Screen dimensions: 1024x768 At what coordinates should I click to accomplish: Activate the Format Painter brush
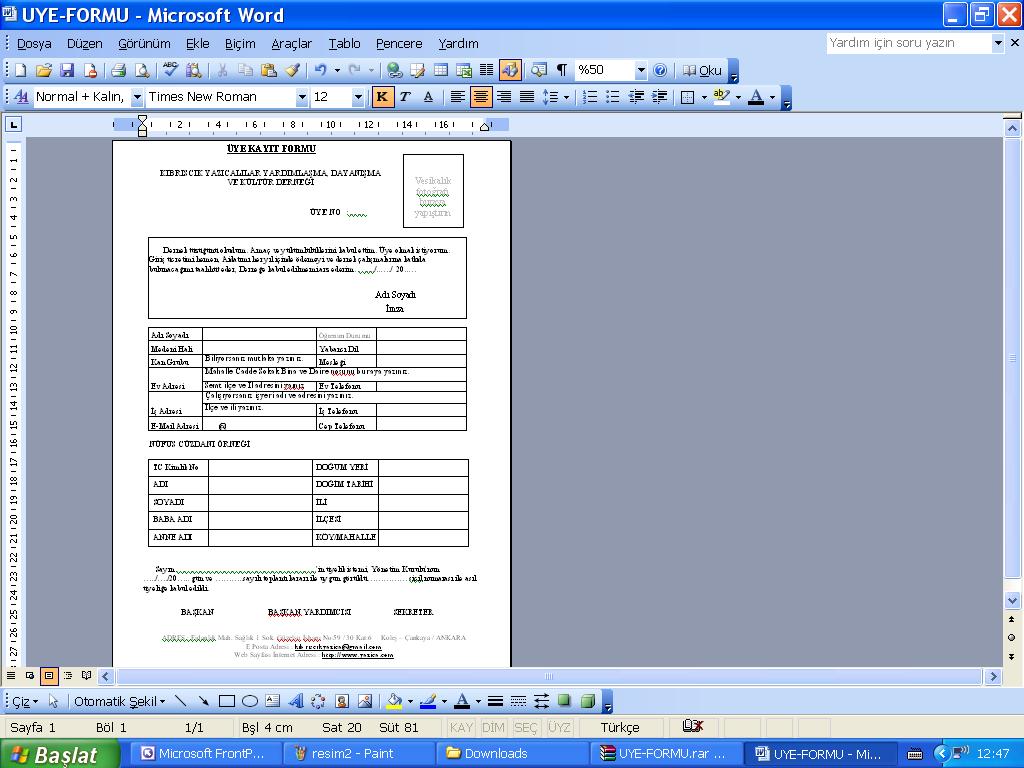292,70
